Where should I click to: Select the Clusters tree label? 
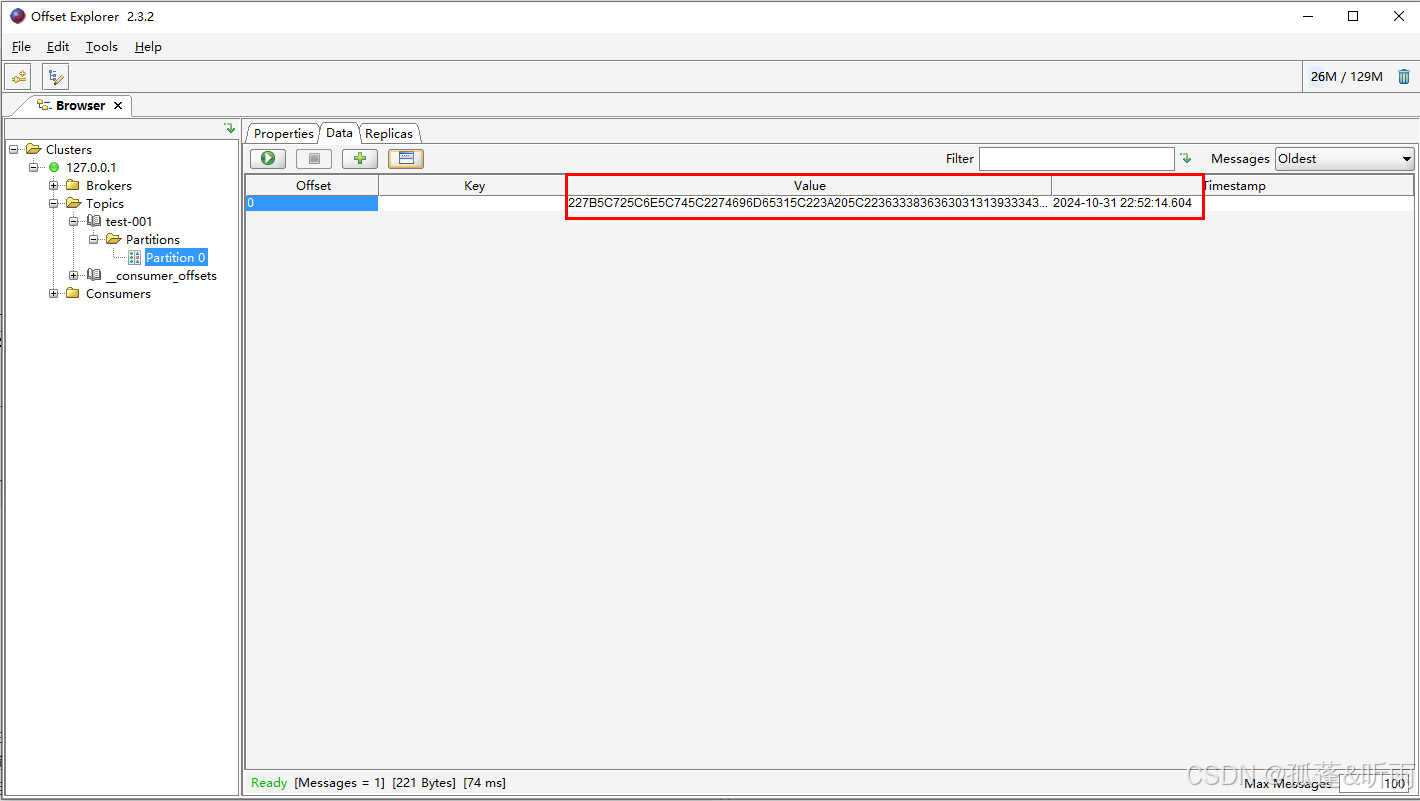[69, 149]
